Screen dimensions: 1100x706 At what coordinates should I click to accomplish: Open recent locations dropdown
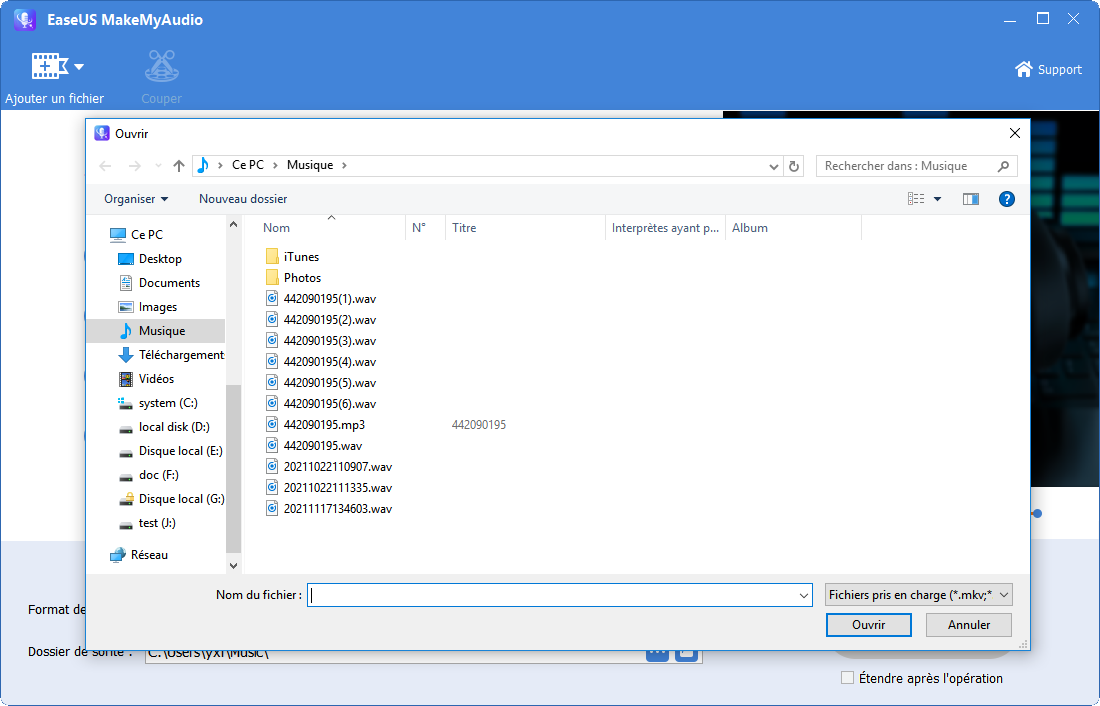coord(159,166)
